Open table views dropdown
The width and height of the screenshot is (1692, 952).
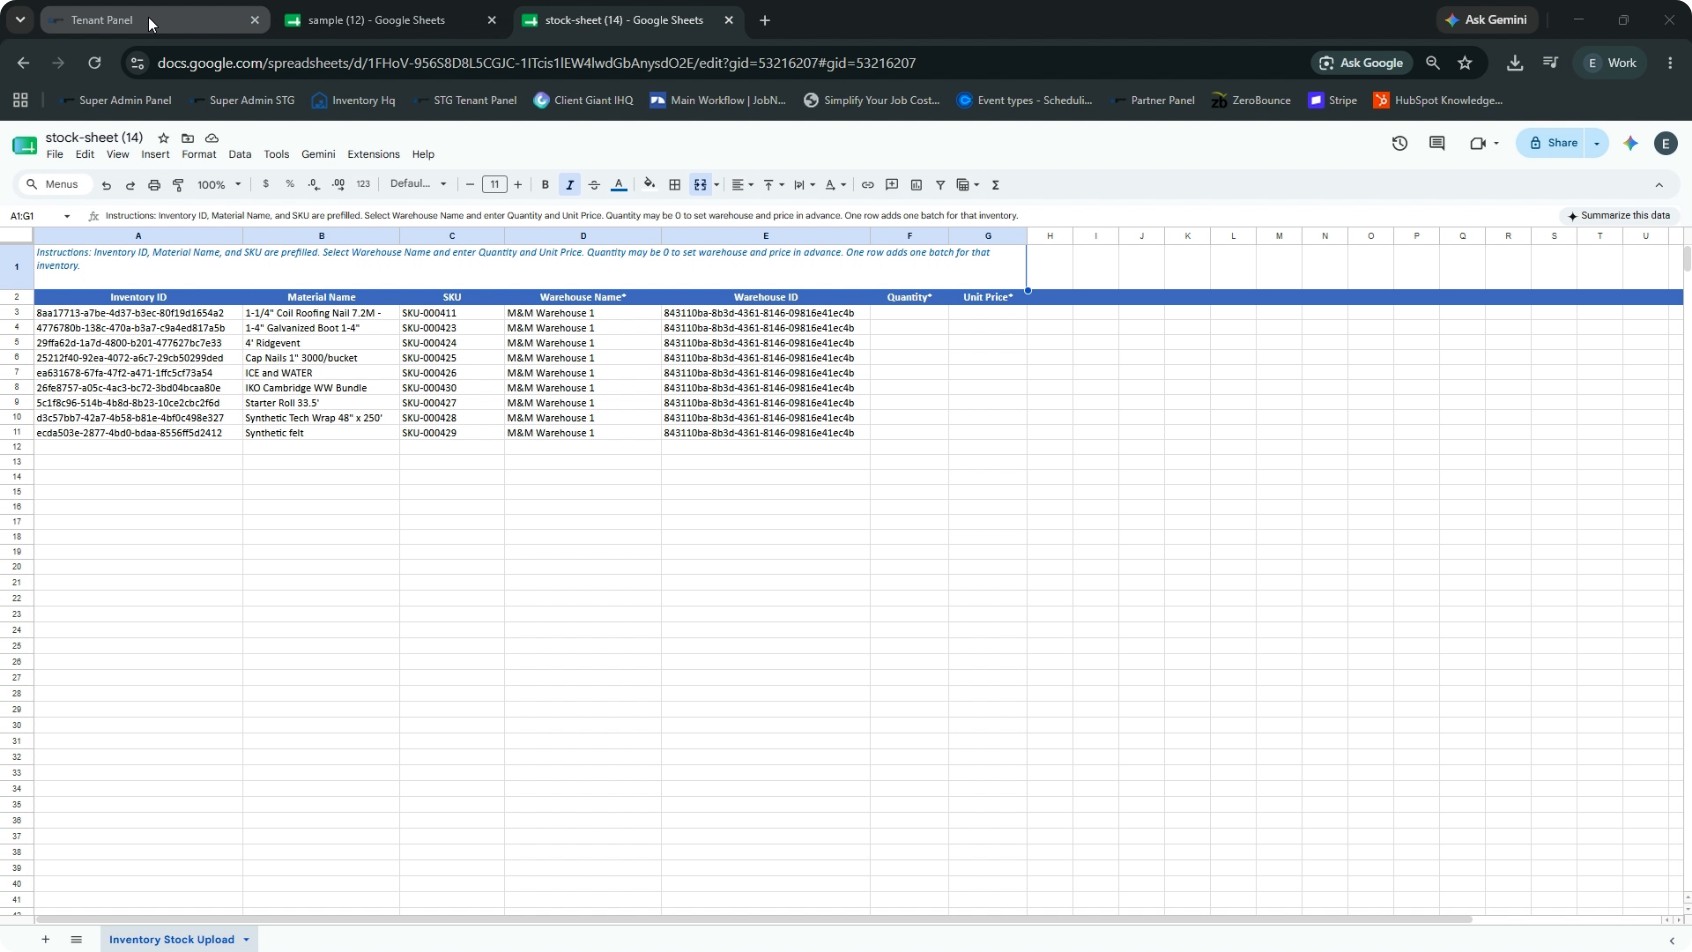pos(968,185)
